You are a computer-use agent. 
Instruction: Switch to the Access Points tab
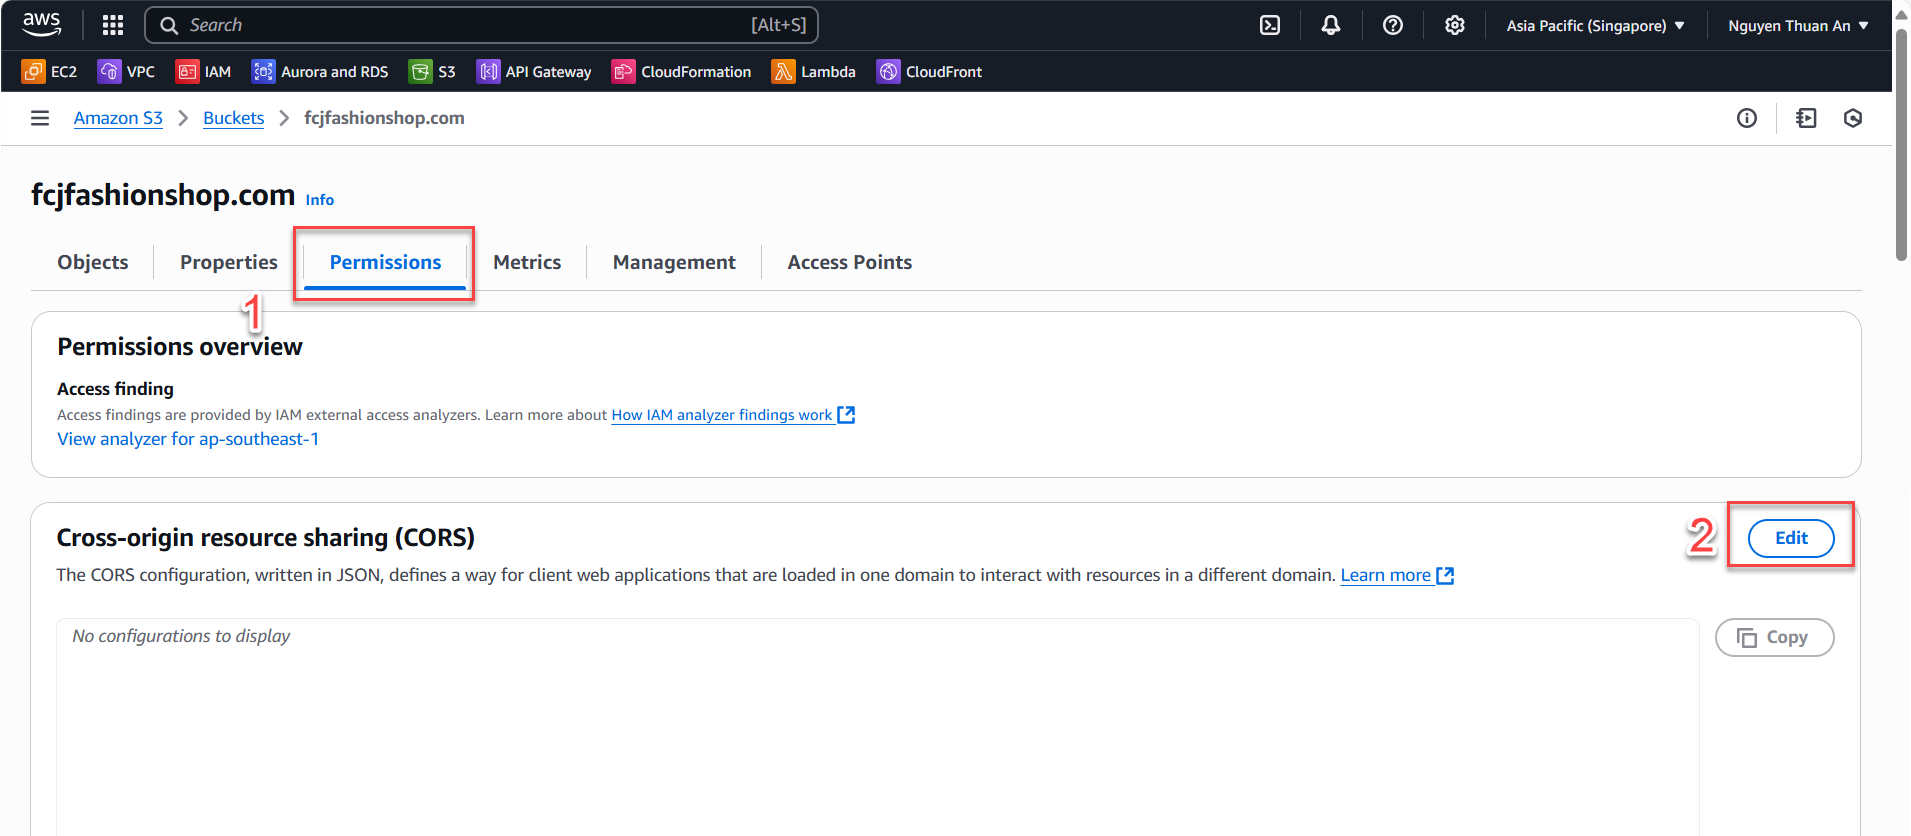coord(850,262)
